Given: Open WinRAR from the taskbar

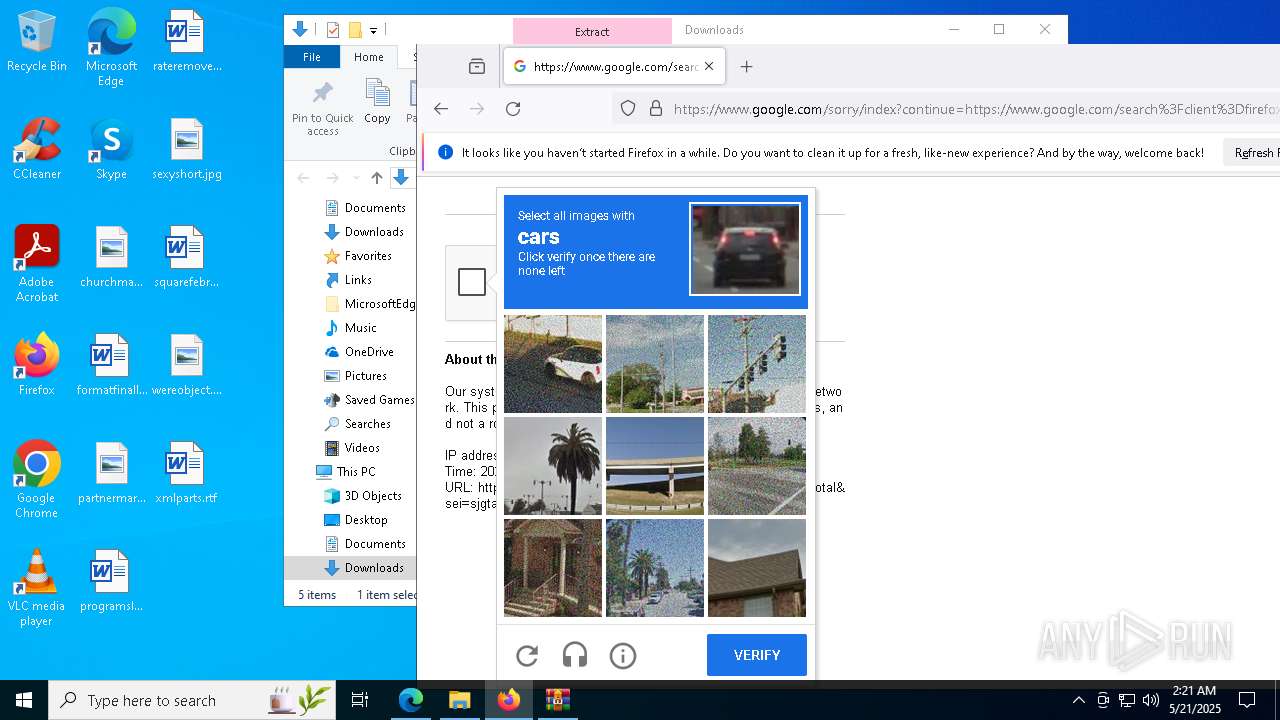Looking at the screenshot, I should coord(557,700).
